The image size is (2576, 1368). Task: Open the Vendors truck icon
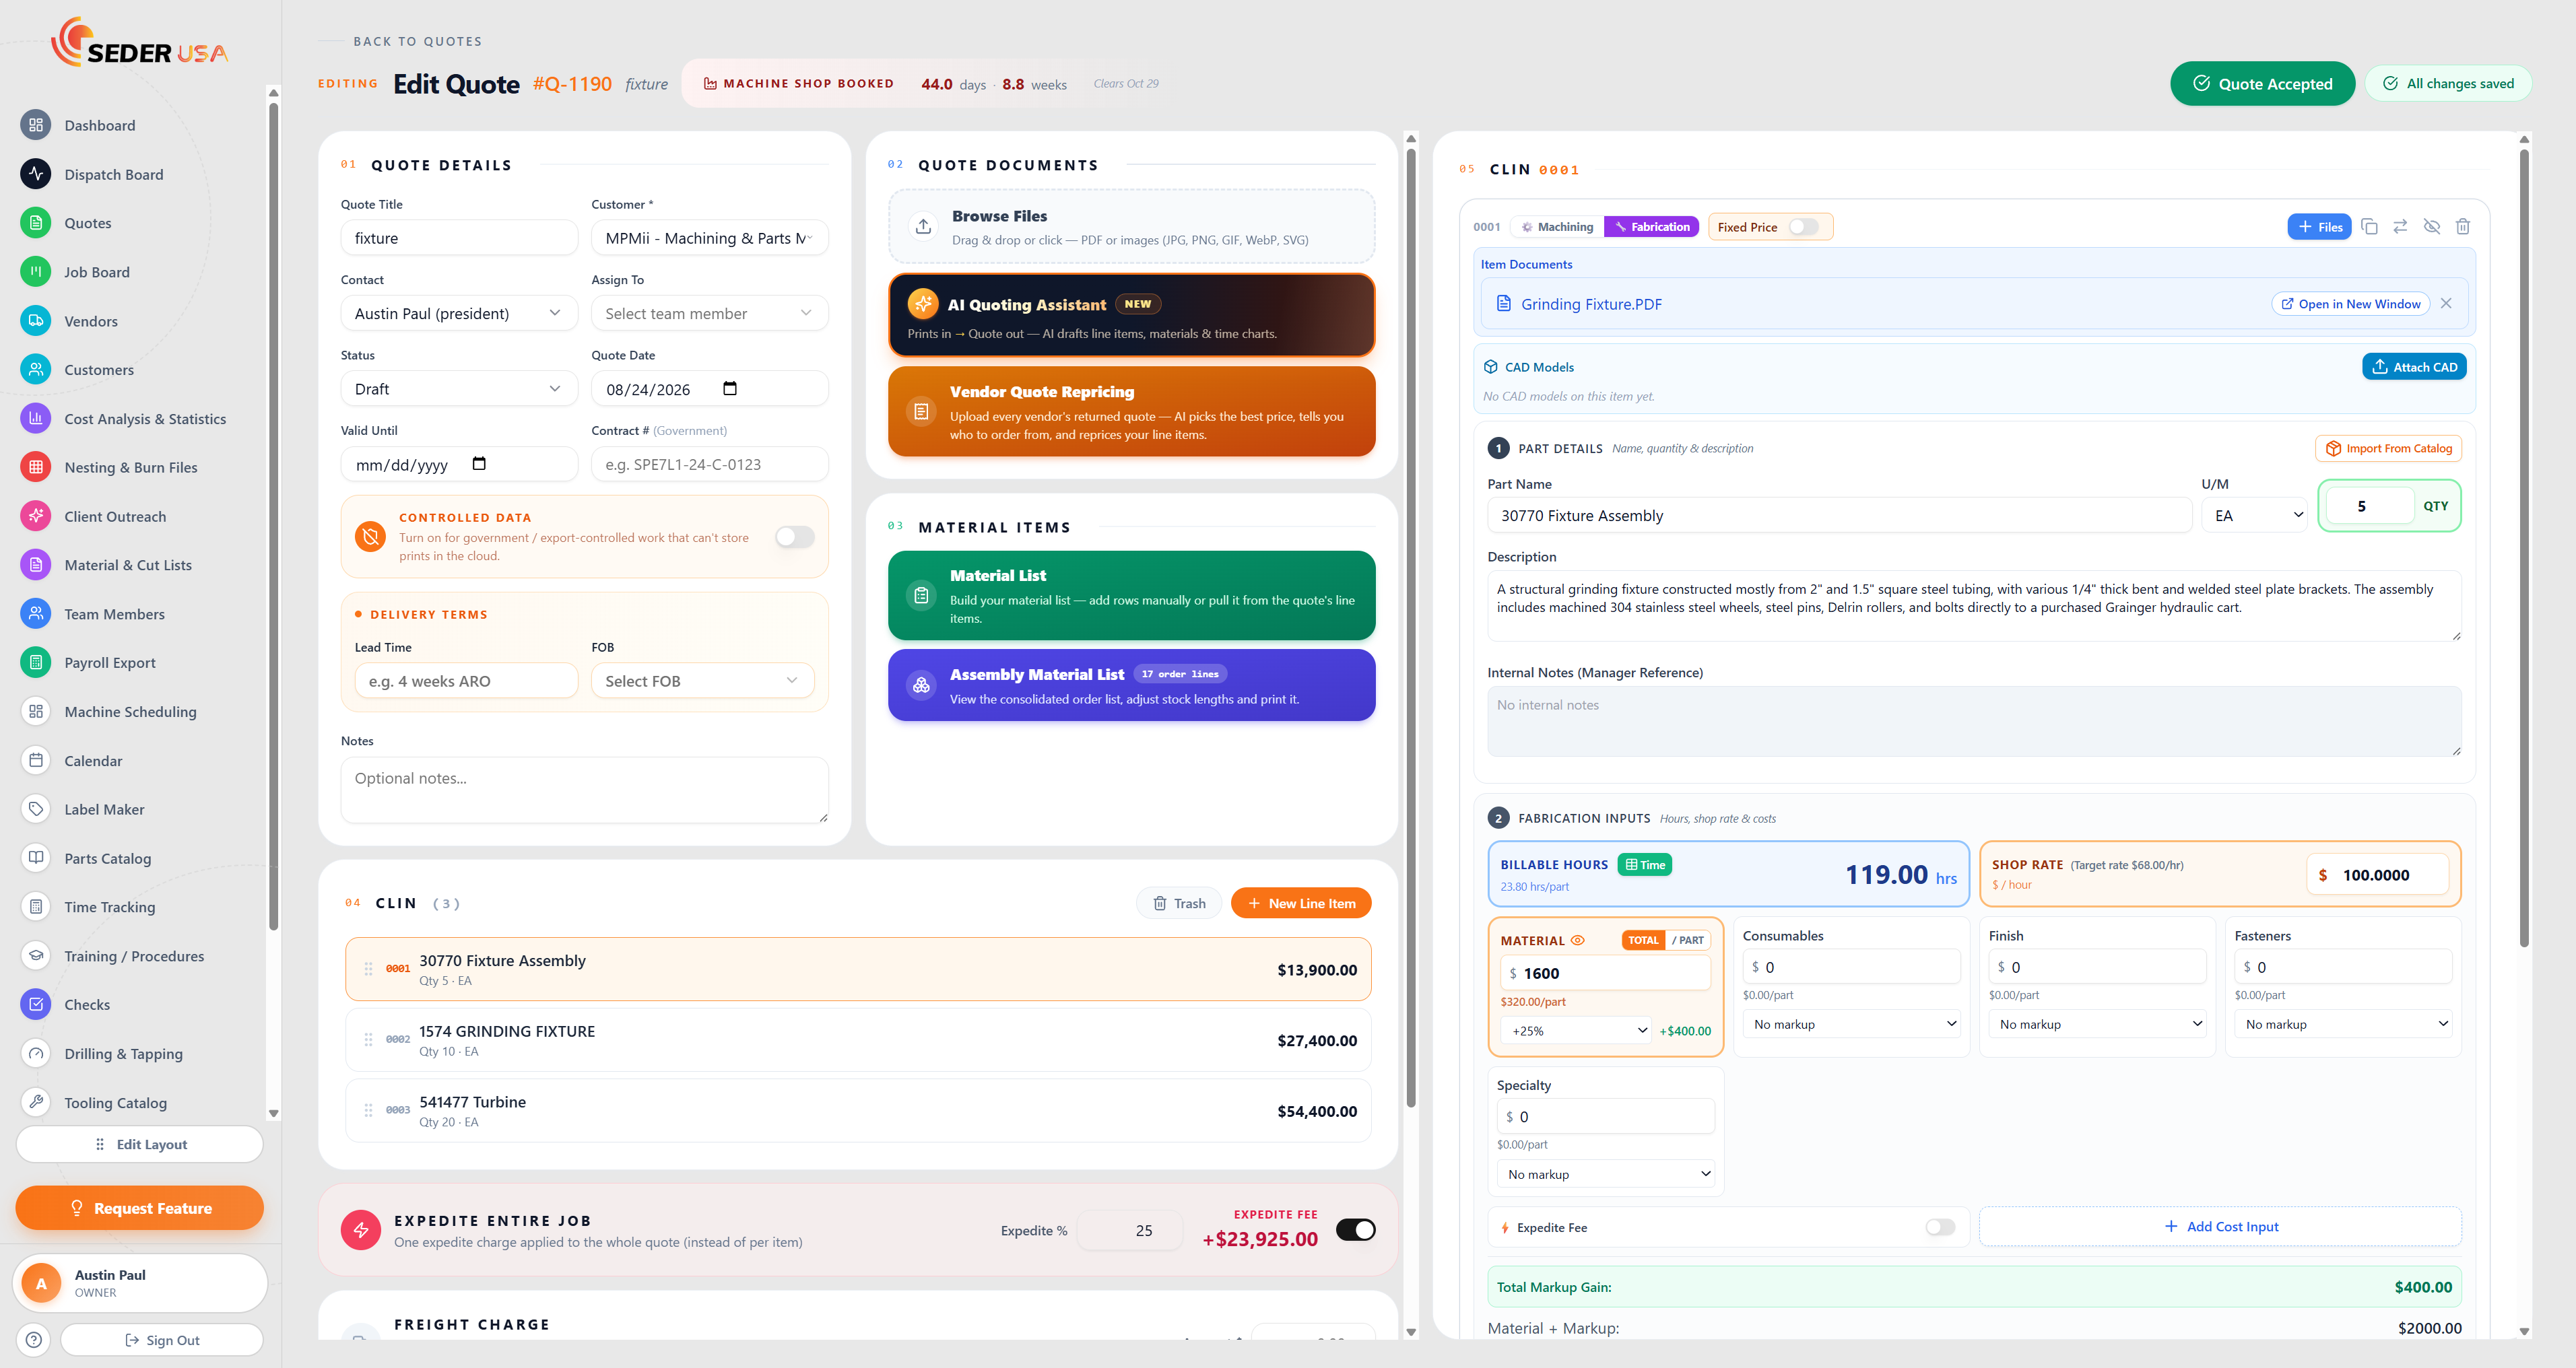(36, 321)
